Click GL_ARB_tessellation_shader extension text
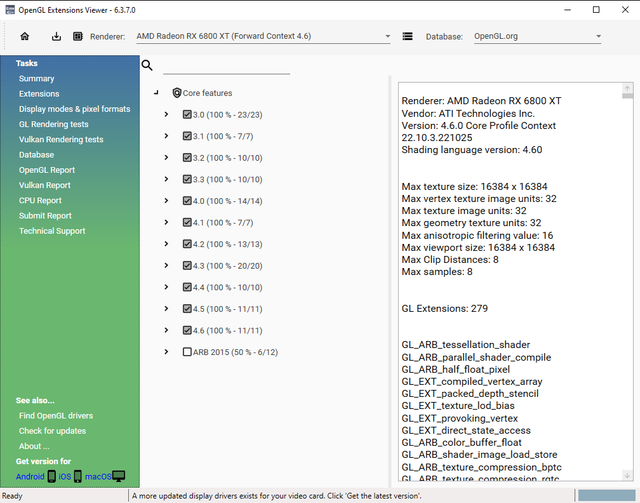The width and height of the screenshot is (640, 503). pyautogui.click(x=466, y=345)
